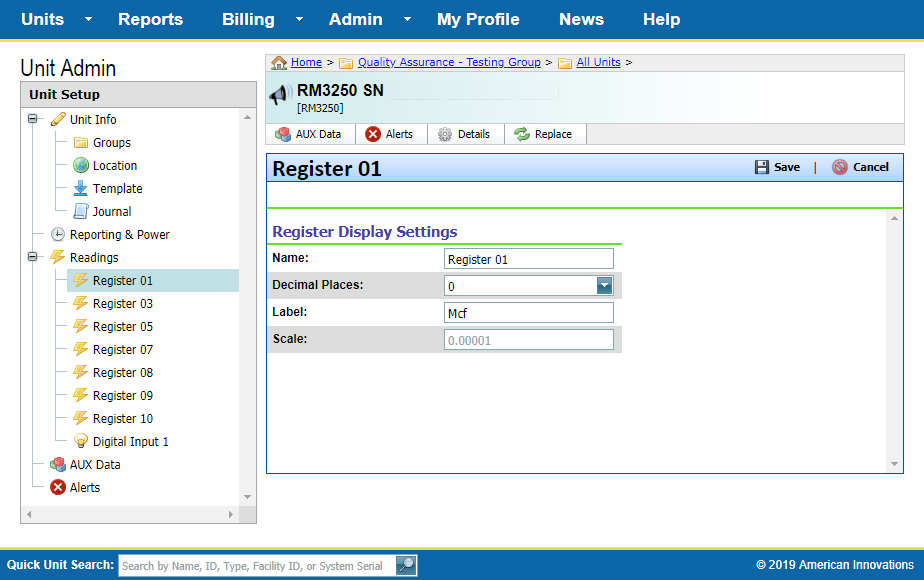Click the red Cancel icon
Screen dimensions: 924x580
840,167
